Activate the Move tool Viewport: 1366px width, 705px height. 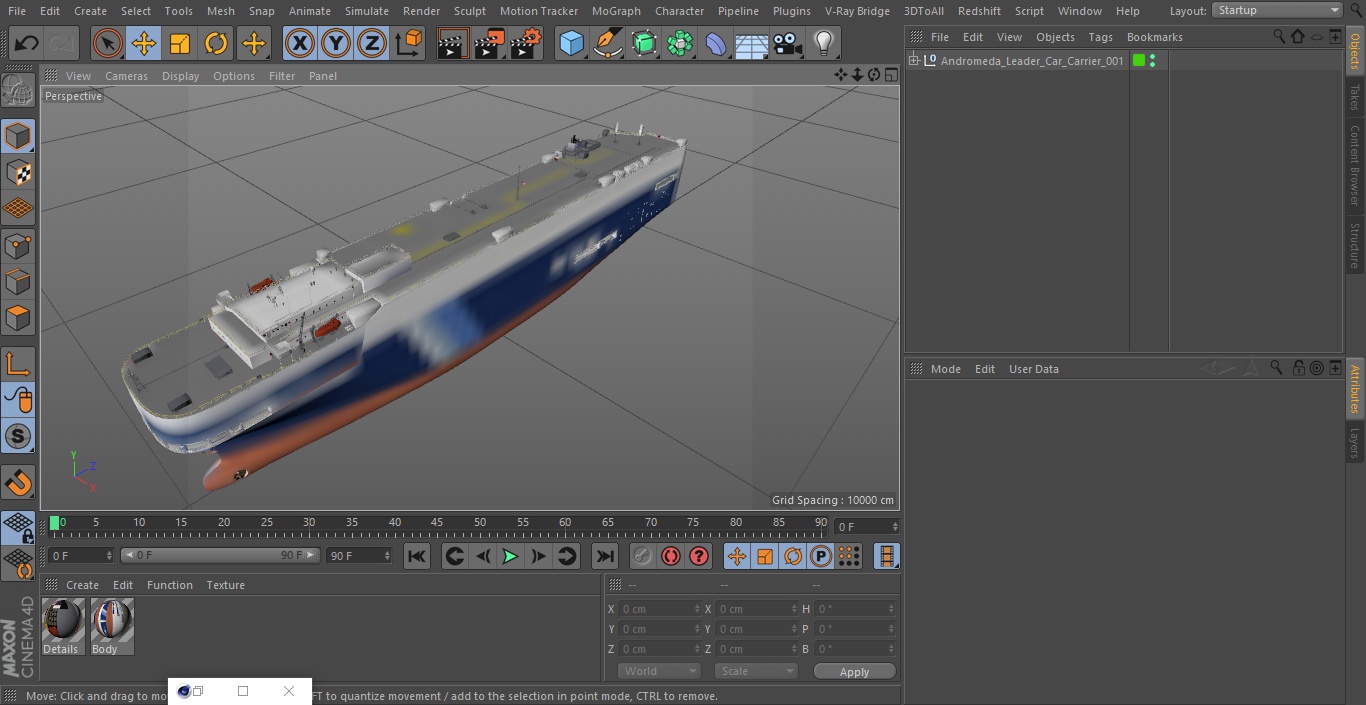pyautogui.click(x=144, y=43)
